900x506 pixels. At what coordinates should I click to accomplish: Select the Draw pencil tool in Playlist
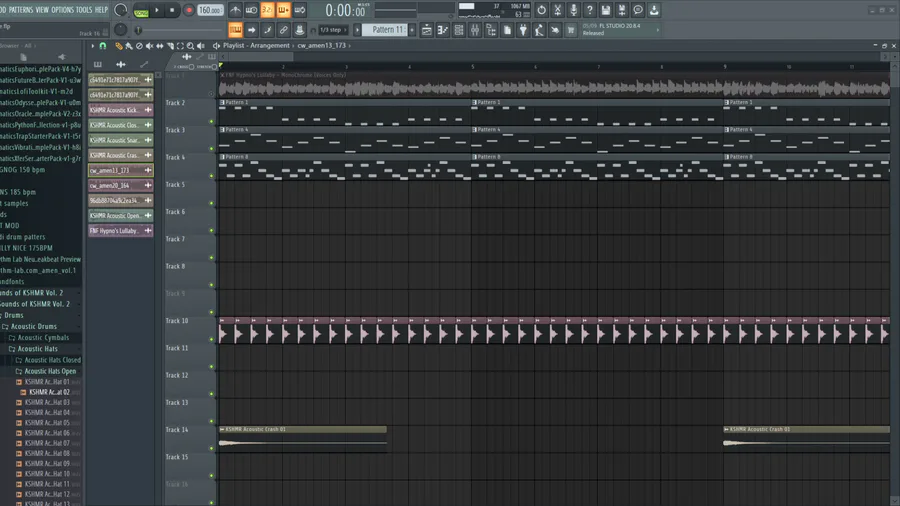point(119,46)
